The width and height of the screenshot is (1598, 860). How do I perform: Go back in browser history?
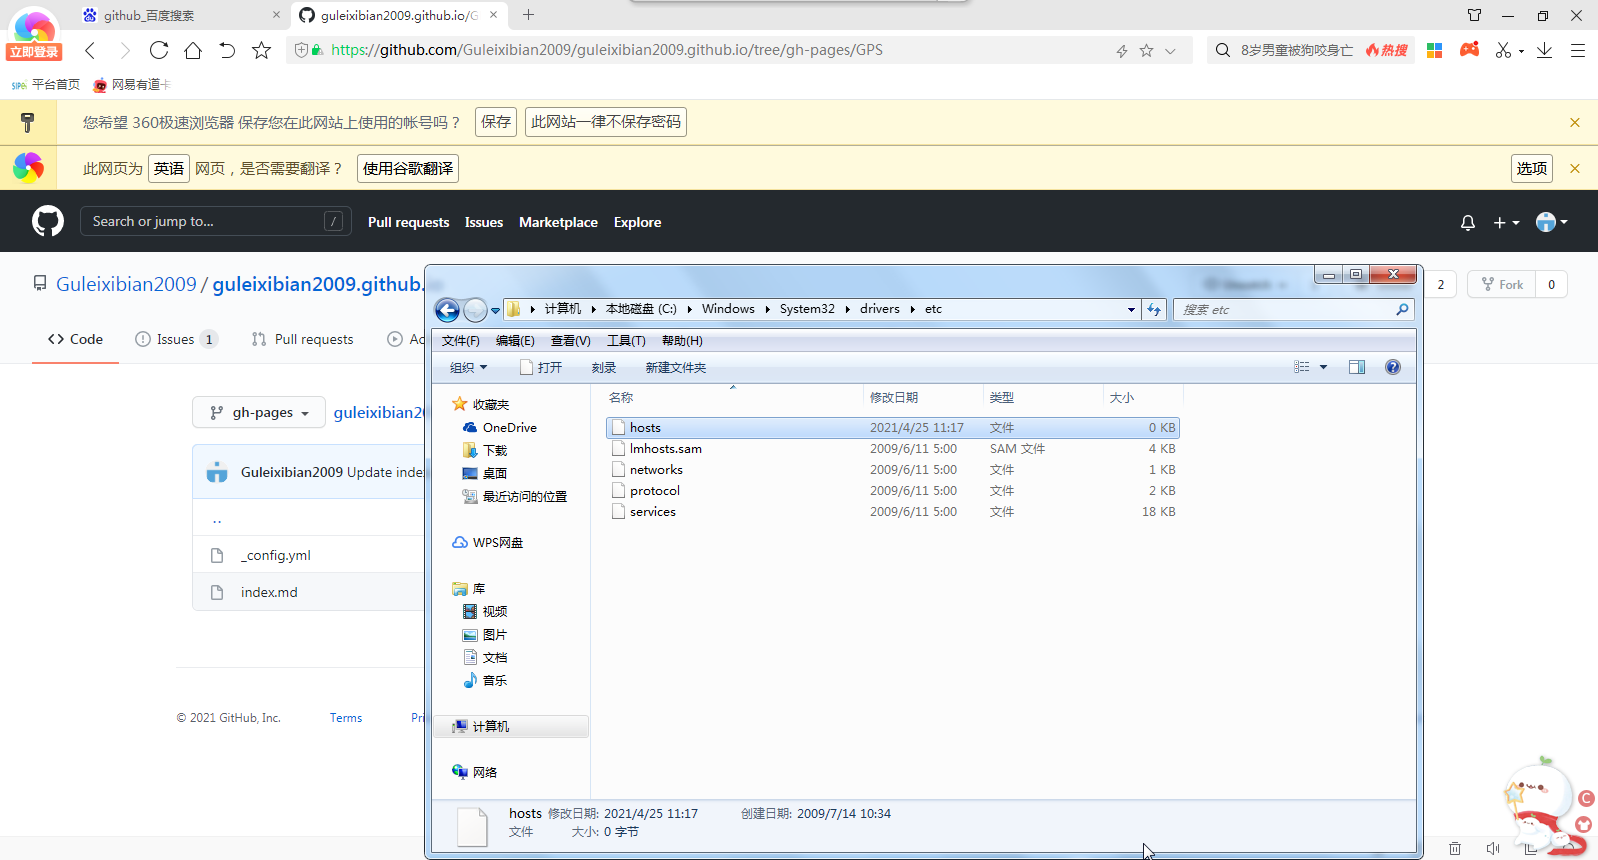click(90, 50)
